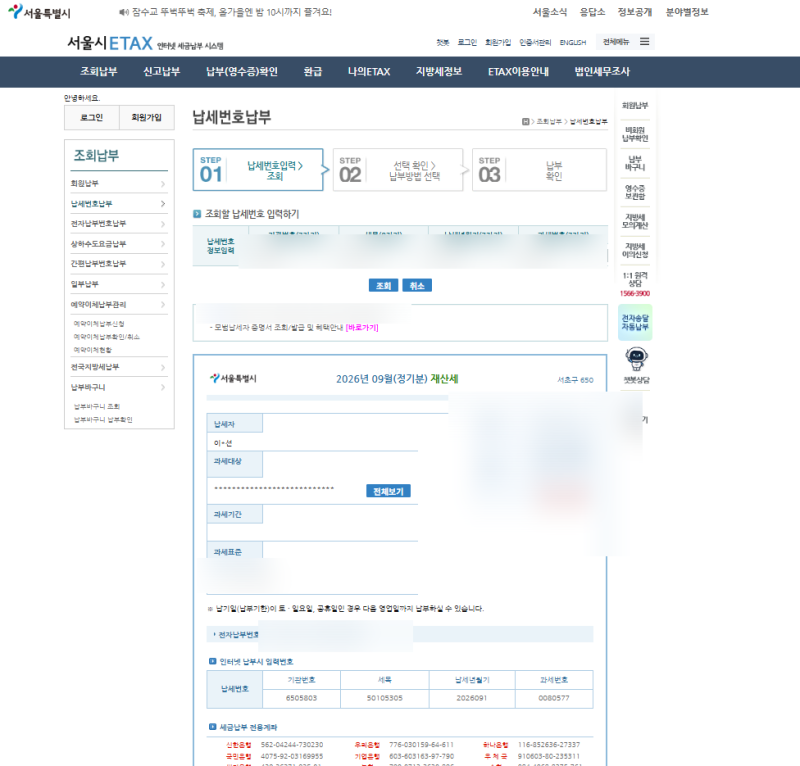Open the 신고납부 main navigation menu
Image resolution: width=800 pixels, height=766 pixels.
(161, 71)
